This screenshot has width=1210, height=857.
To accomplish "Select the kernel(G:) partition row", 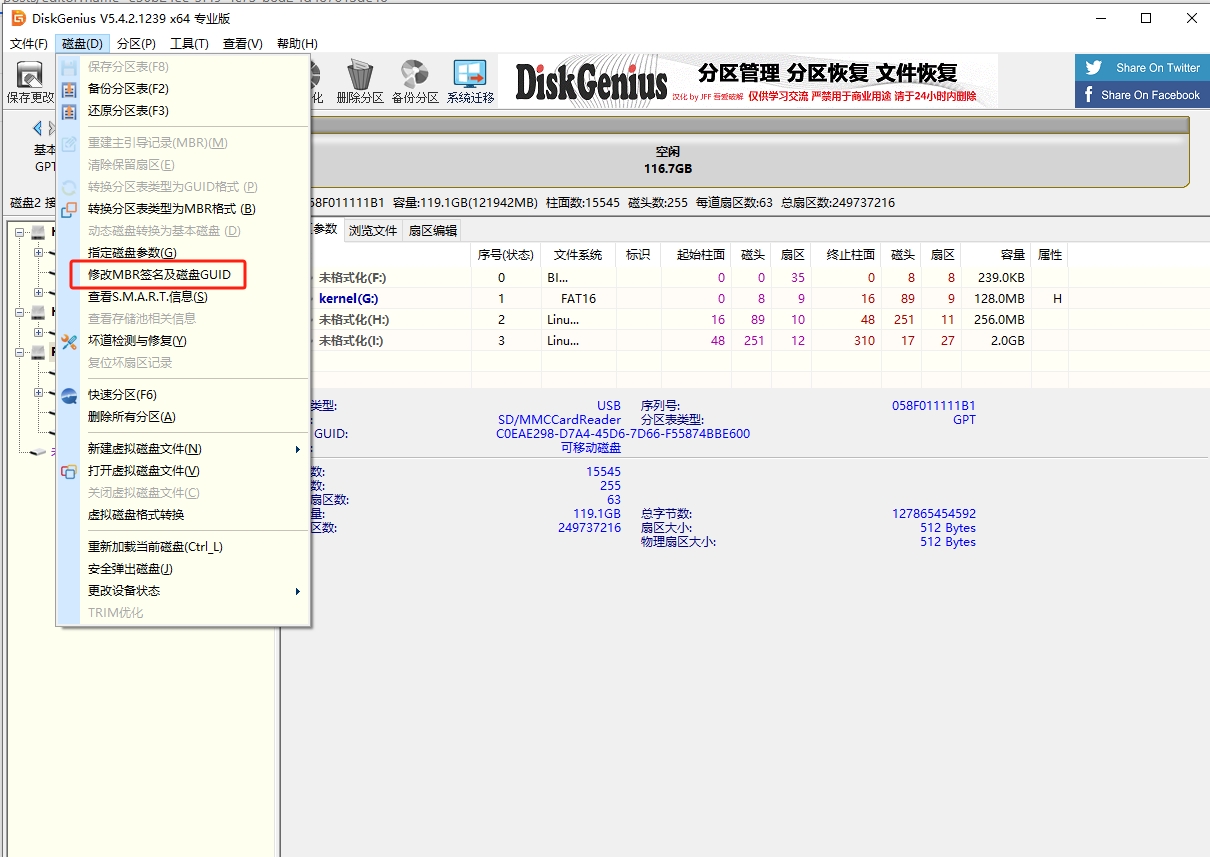I will (690, 299).
